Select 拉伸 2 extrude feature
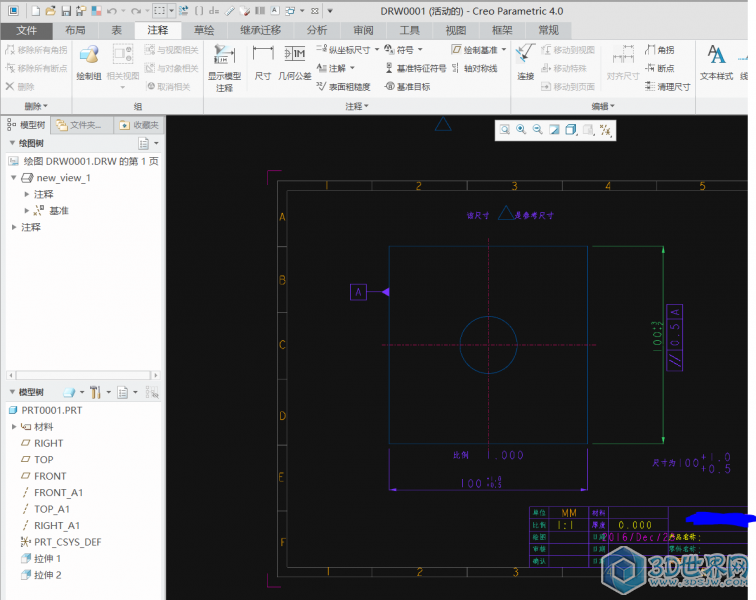 [x=42, y=575]
